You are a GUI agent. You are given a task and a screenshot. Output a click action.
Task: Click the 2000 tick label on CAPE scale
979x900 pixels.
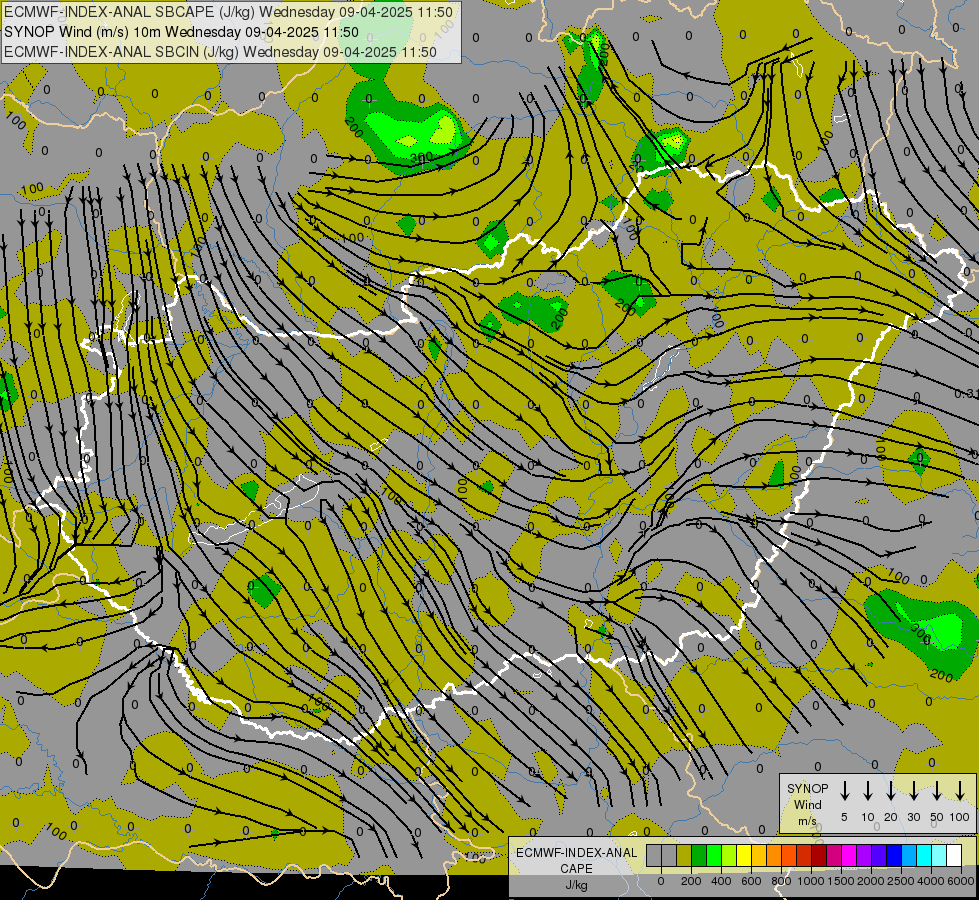click(x=871, y=881)
